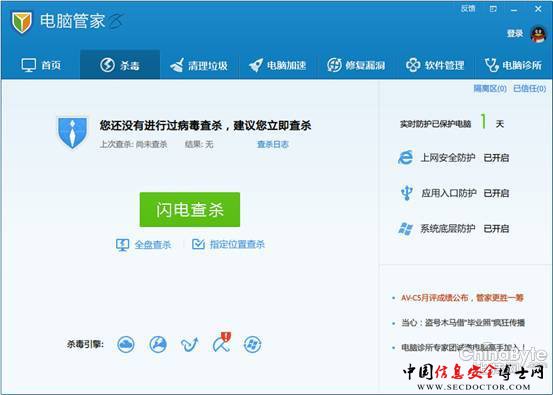553x395 pixels.
Task: Open the 查杀日志 scan log link
Action: (x=273, y=144)
